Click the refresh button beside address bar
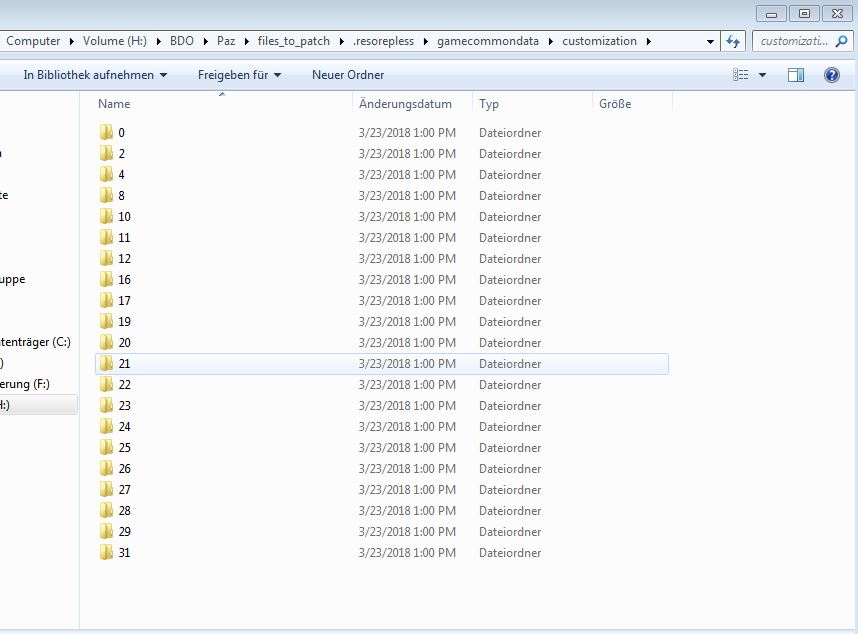 click(x=734, y=41)
